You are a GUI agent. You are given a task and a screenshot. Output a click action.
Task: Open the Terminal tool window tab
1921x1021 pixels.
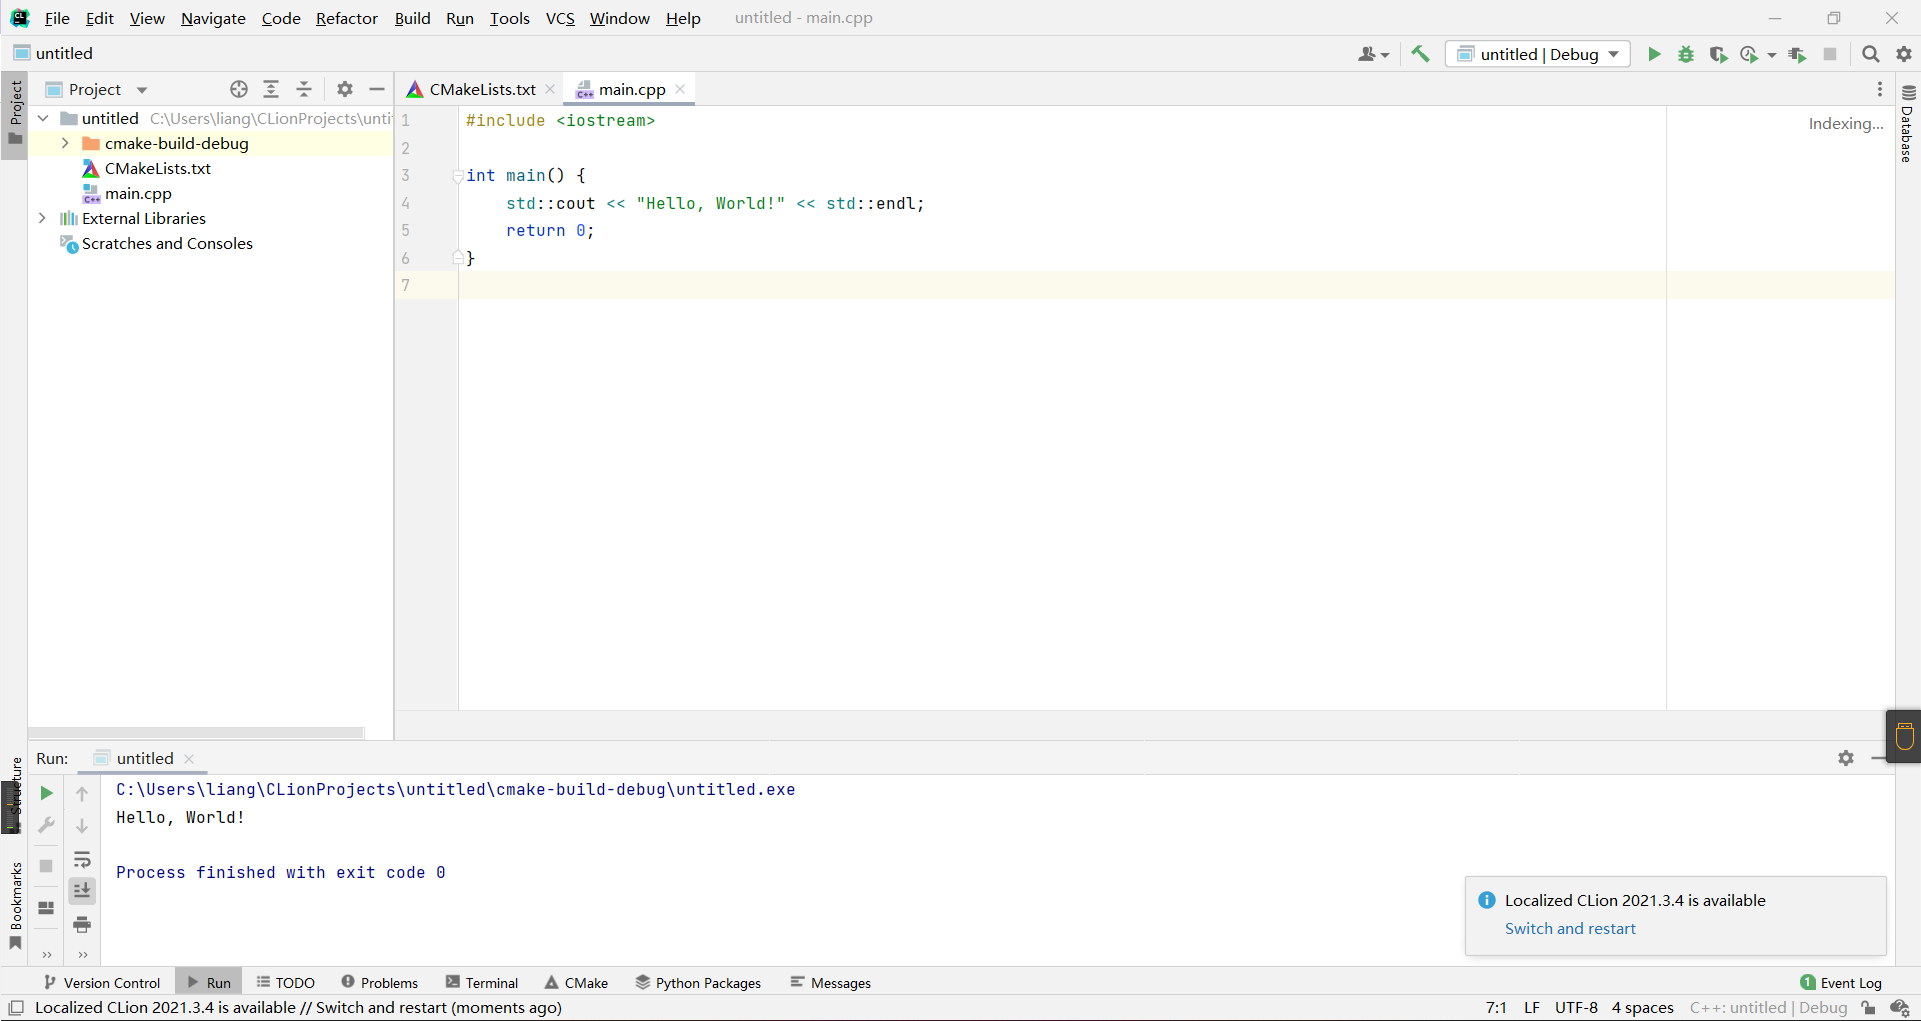[482, 983]
